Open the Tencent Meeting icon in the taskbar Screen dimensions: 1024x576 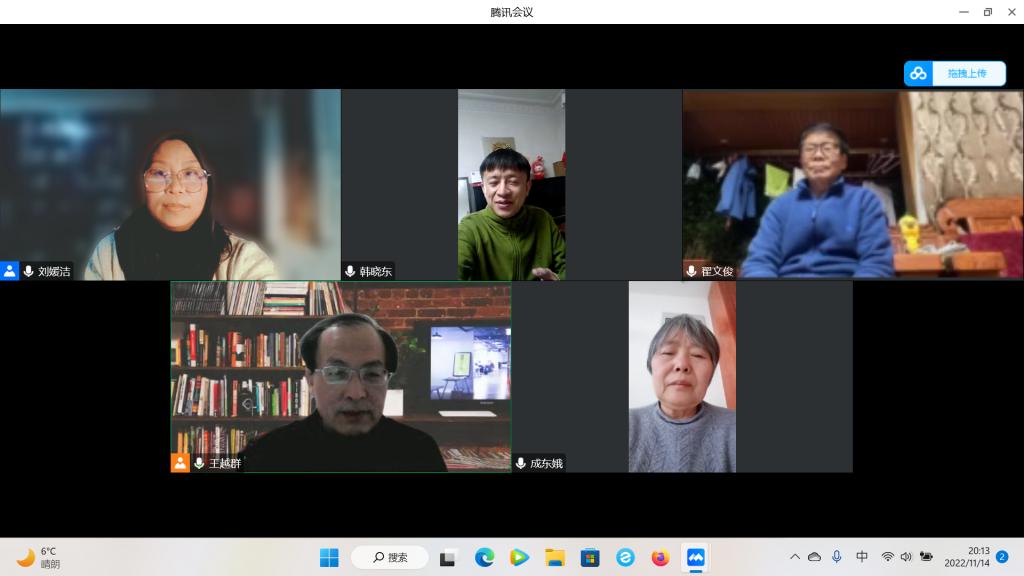click(695, 557)
